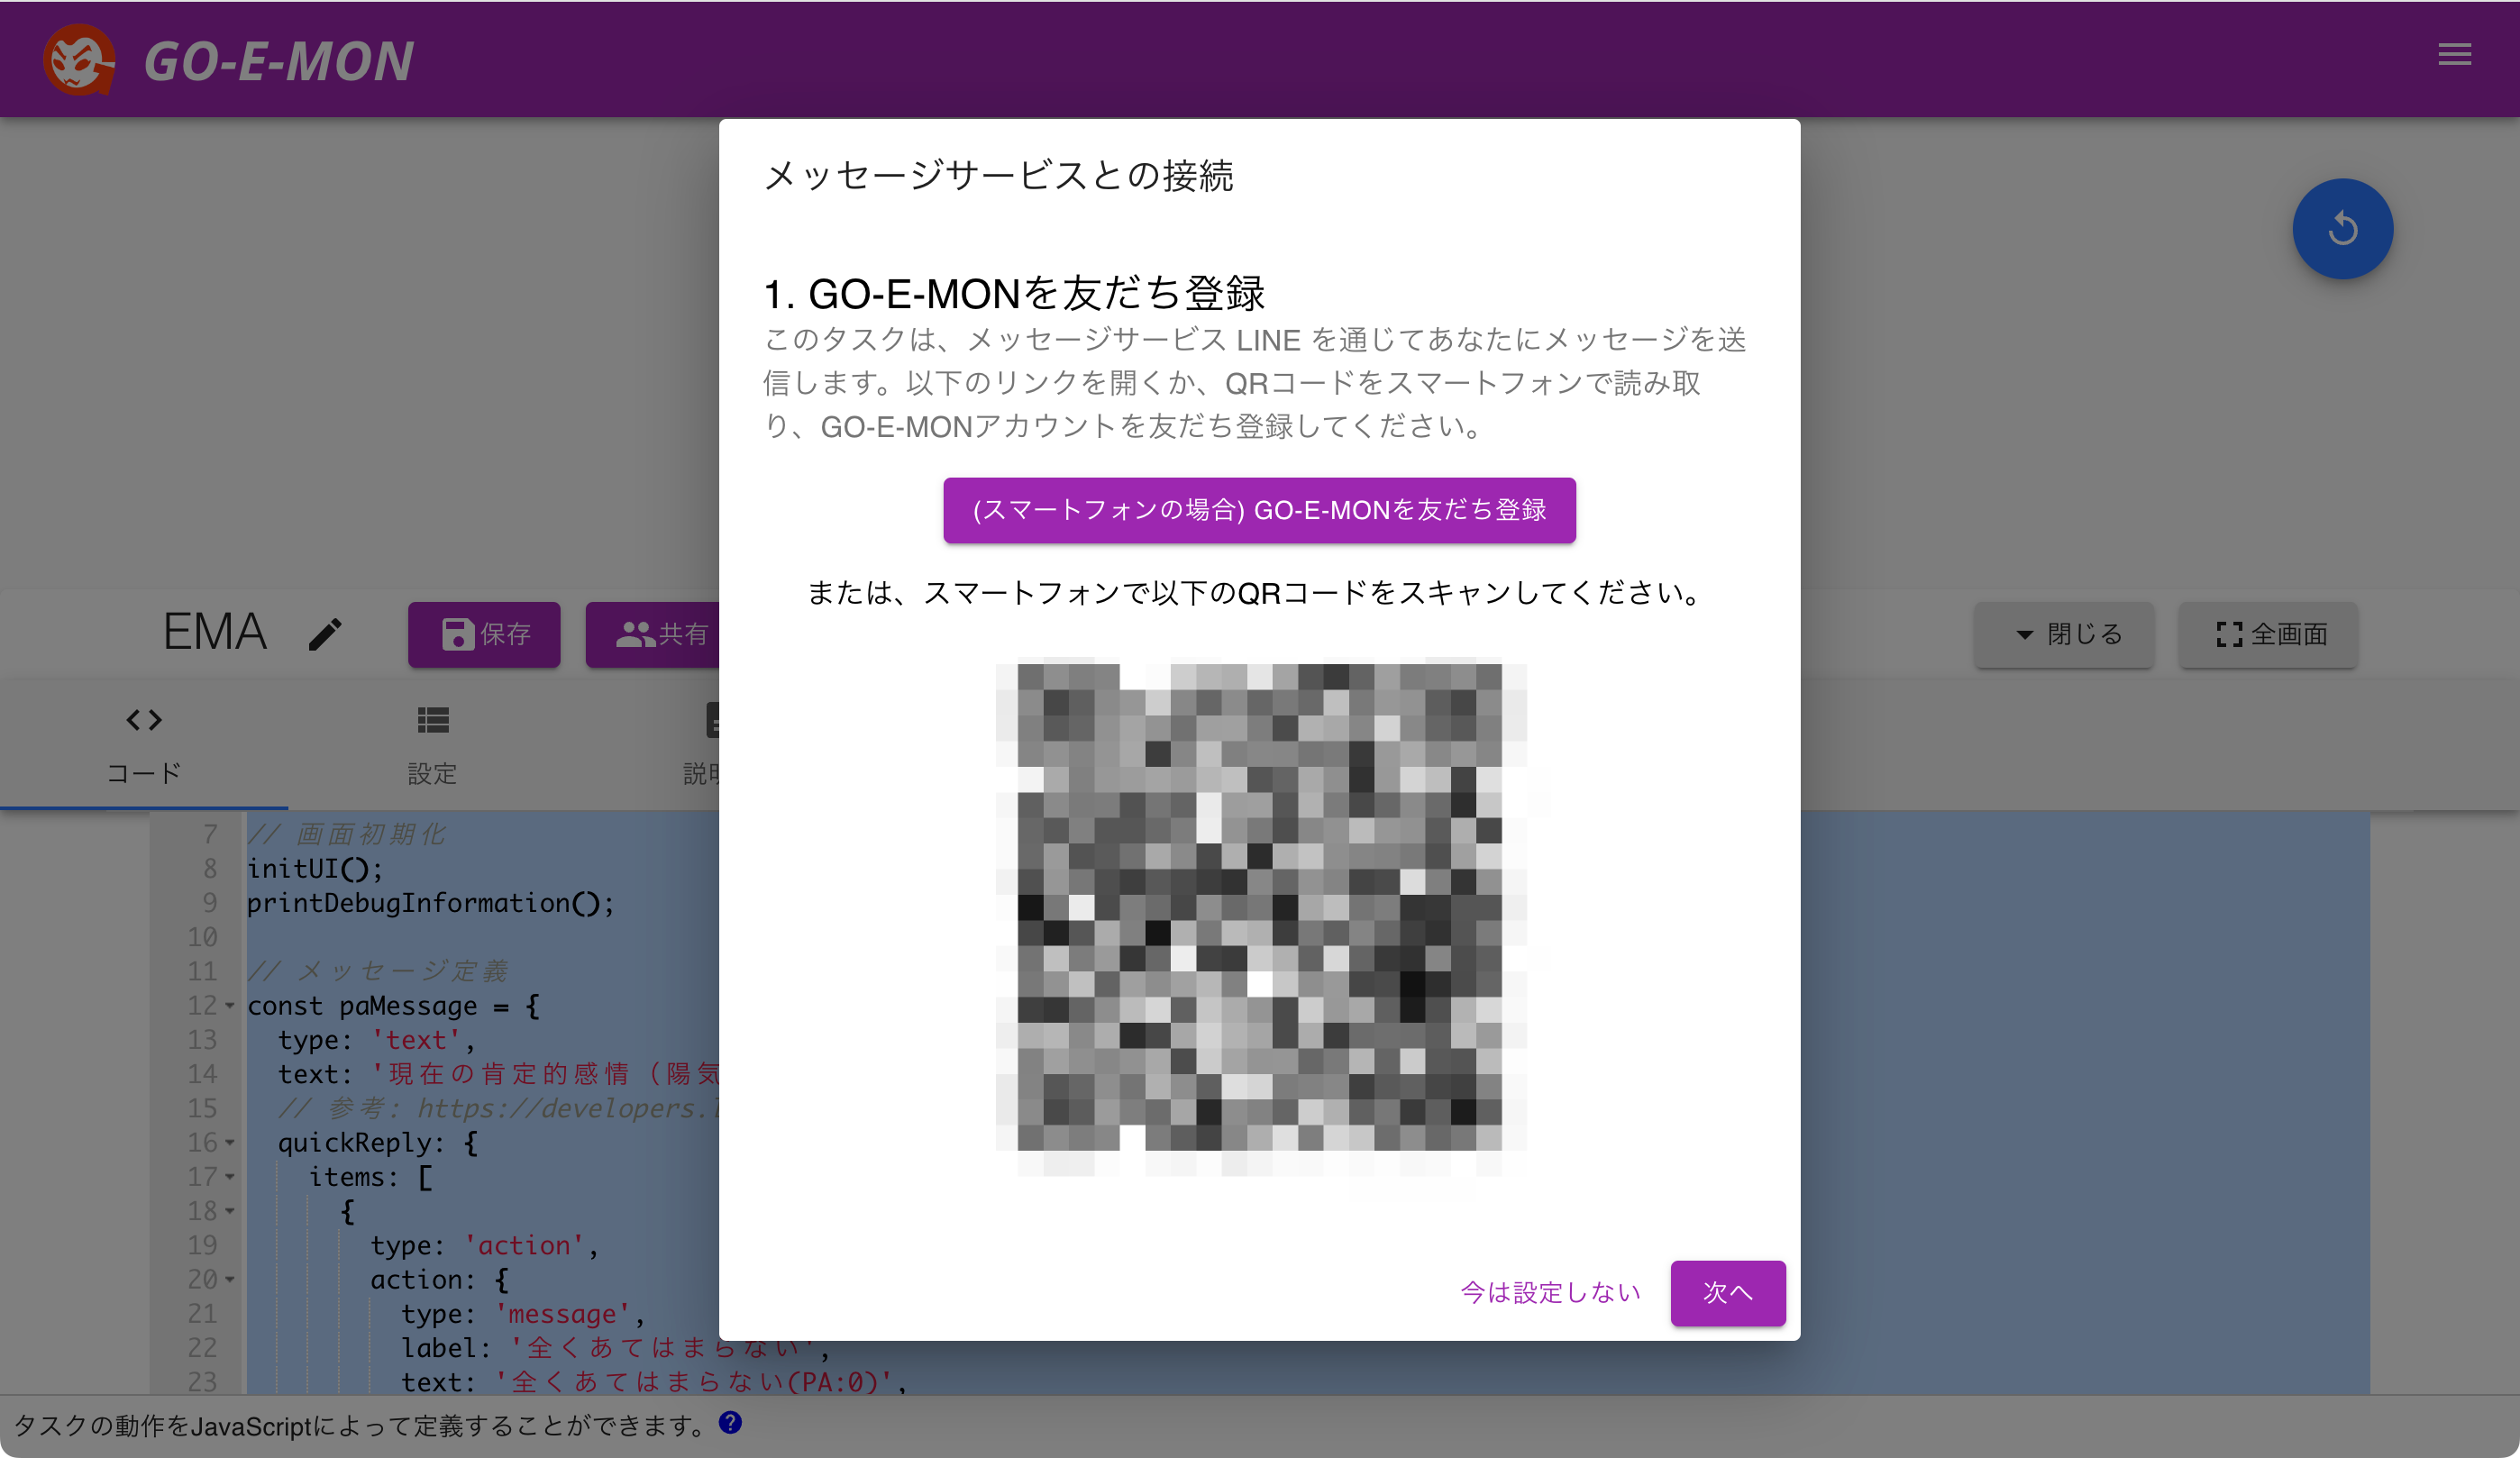Image resolution: width=2520 pixels, height=1458 pixels.
Task: Collapse quickReply fold arrow at line 16
Action: [230, 1142]
